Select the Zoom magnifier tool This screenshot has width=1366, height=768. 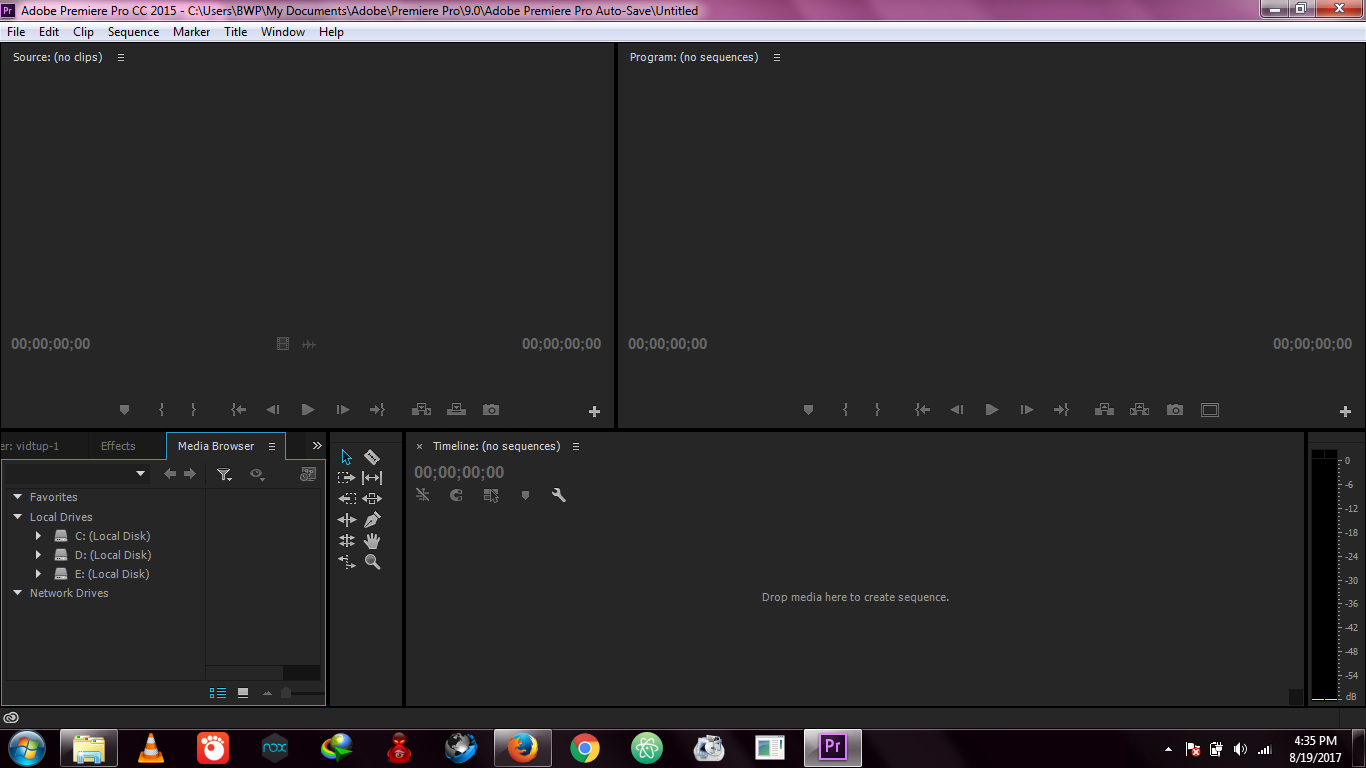[372, 562]
